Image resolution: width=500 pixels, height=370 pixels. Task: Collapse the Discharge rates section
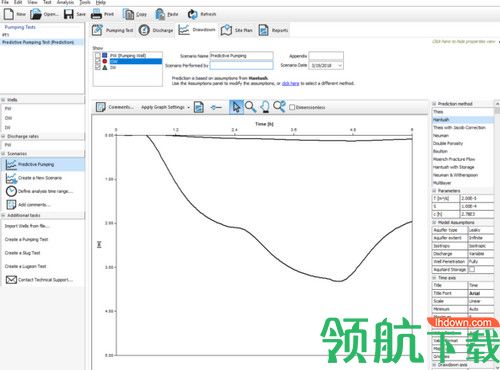[3, 136]
